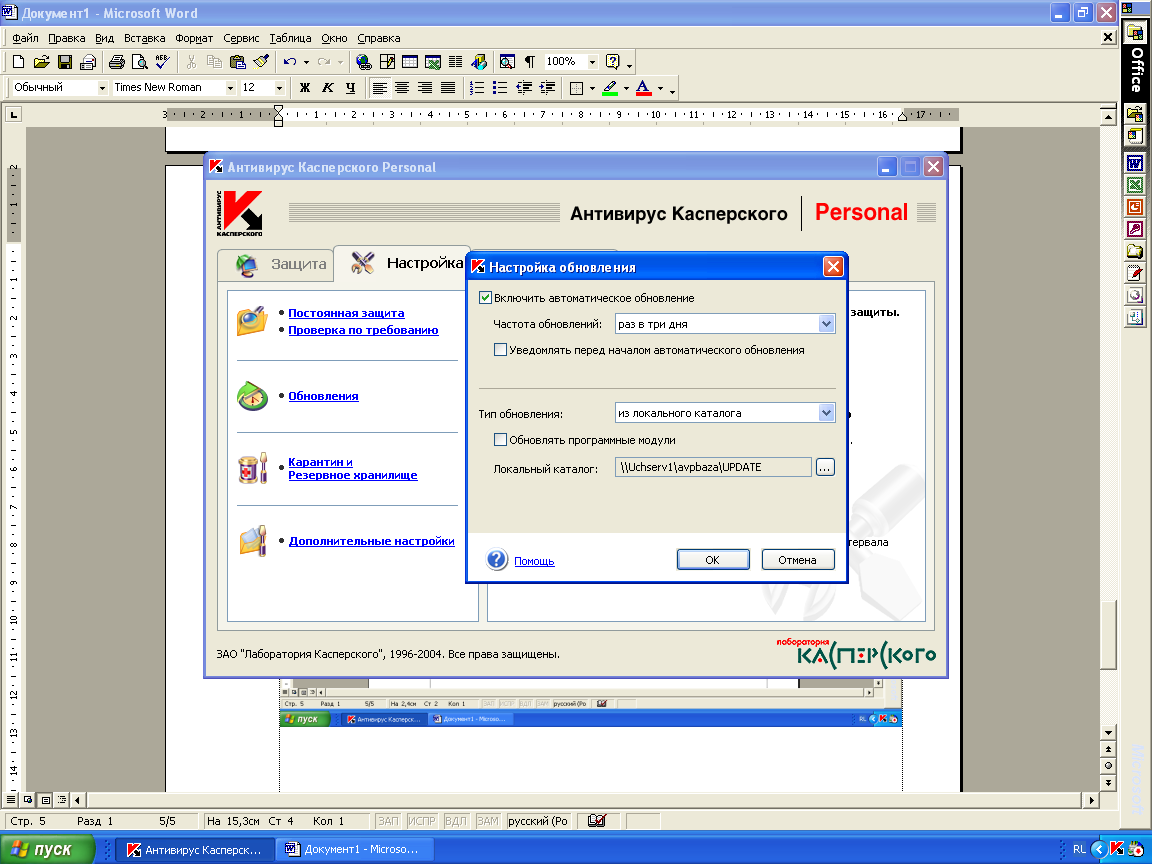The height and width of the screenshot is (864, 1152).
Task: Insert a hyperlink via the globe icon
Action: coord(363,62)
